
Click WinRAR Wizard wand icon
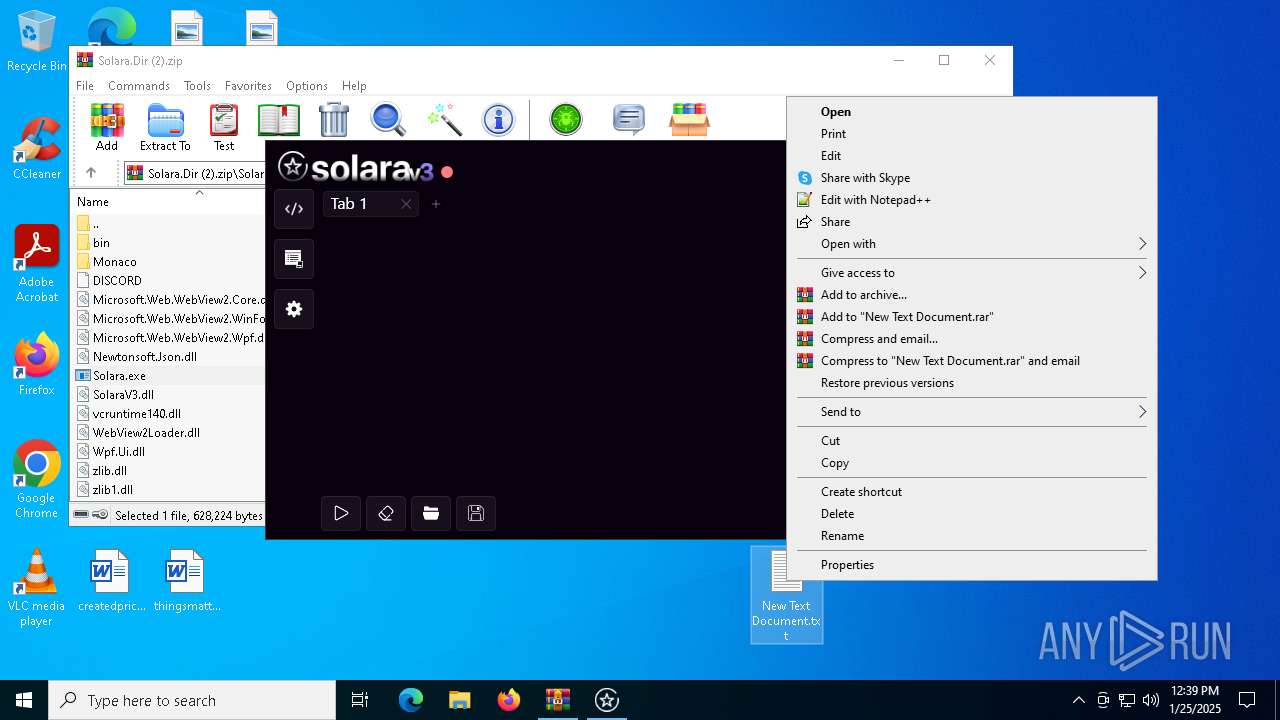[x=443, y=120]
